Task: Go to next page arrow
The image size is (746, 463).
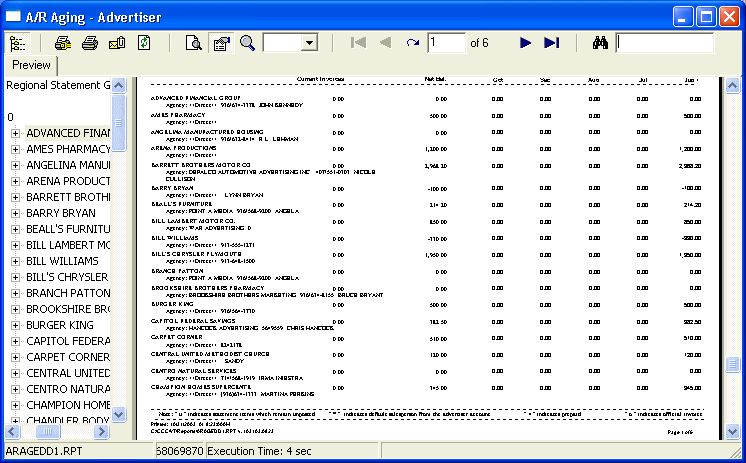Action: [x=525, y=43]
